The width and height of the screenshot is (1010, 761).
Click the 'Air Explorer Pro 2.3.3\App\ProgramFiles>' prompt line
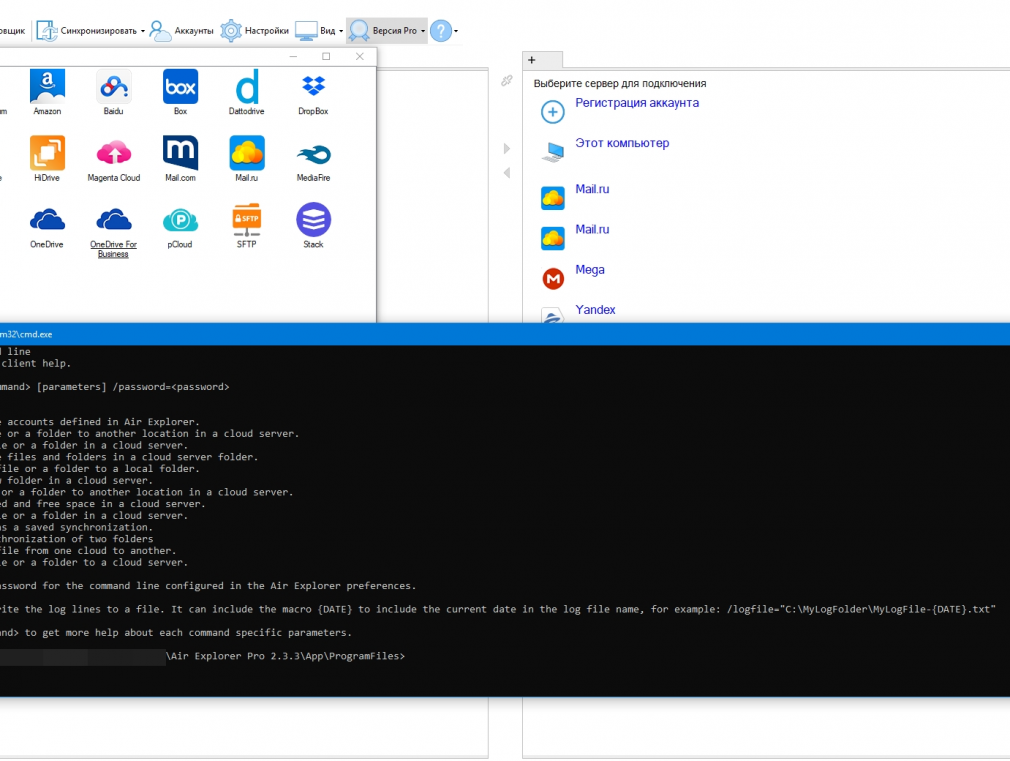pyautogui.click(x=286, y=656)
